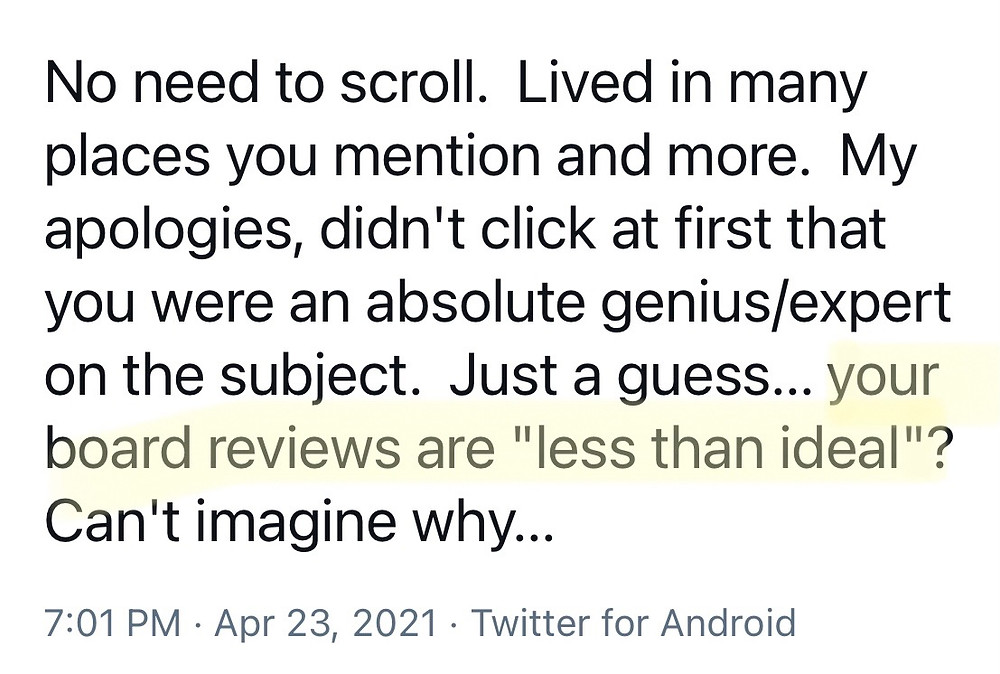Click the highlighted word "your"
Viewport: 1000px width, 674px height.
883,377
